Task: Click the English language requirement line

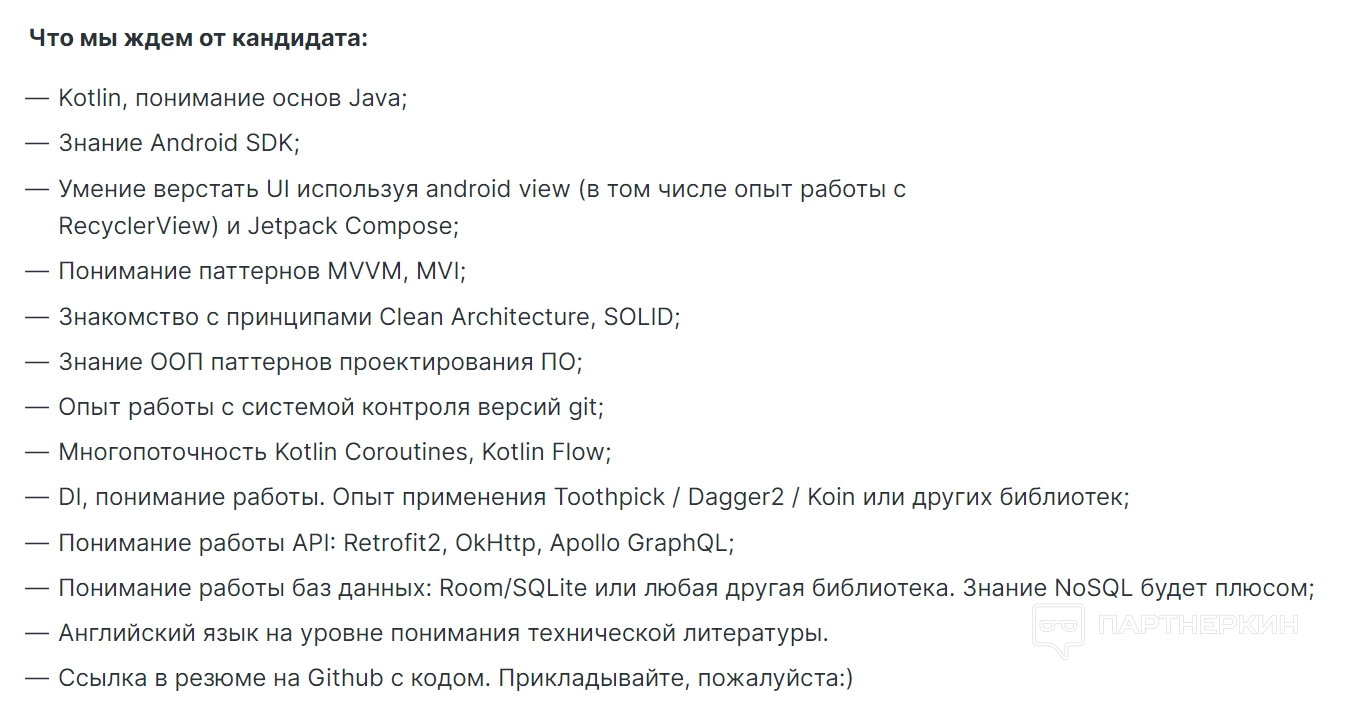Action: (443, 633)
